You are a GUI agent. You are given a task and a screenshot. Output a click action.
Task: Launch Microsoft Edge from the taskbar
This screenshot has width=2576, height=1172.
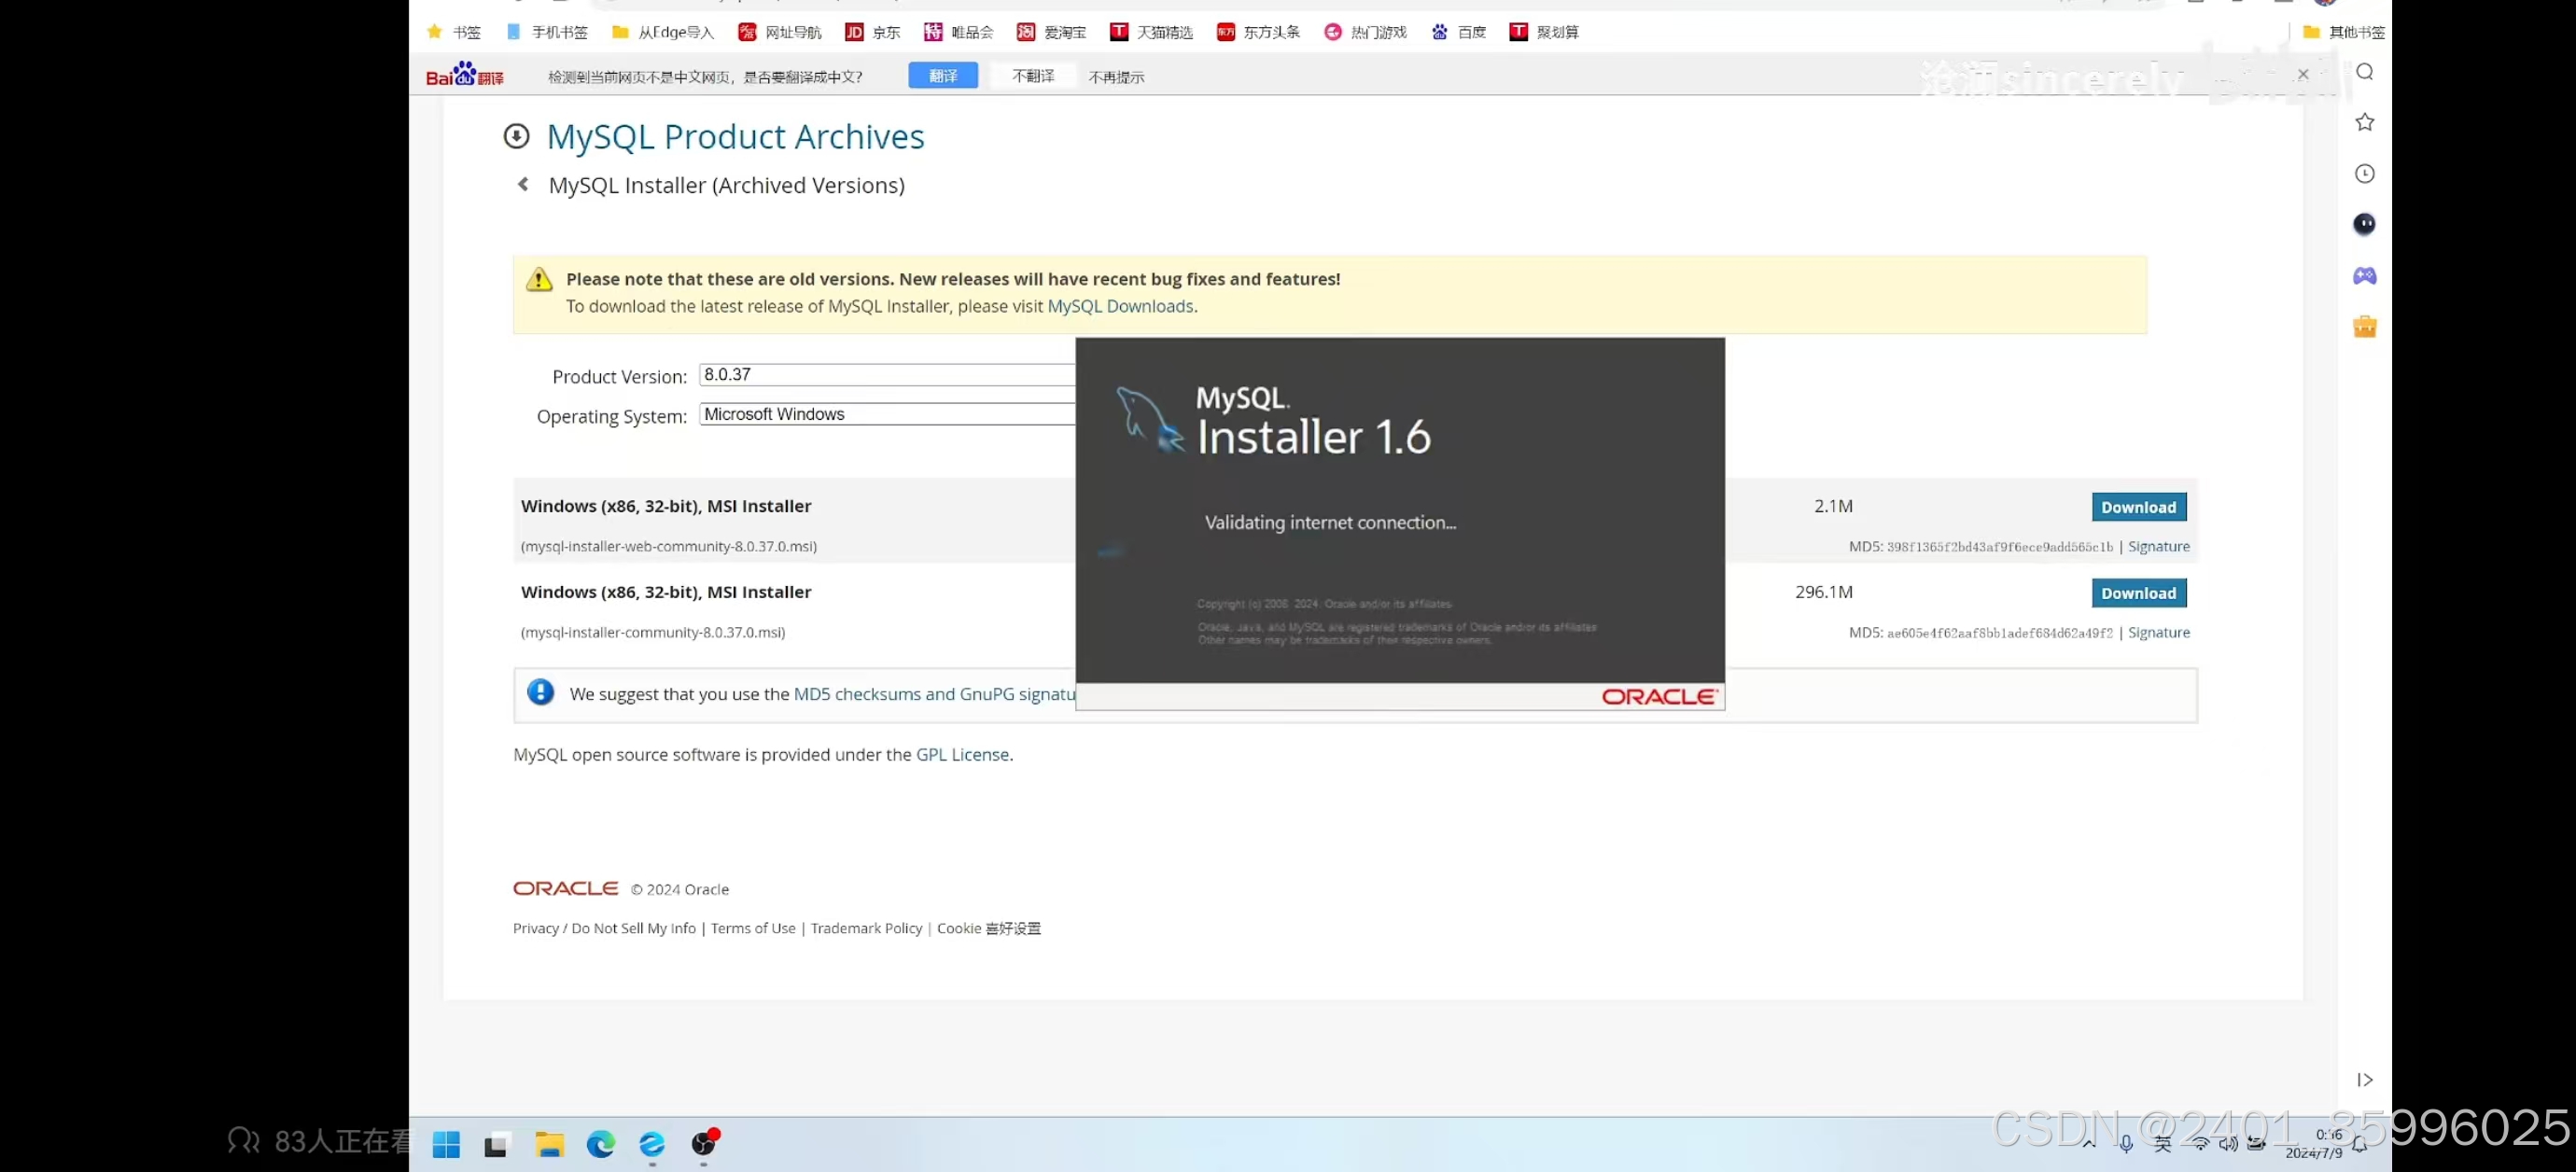(599, 1144)
